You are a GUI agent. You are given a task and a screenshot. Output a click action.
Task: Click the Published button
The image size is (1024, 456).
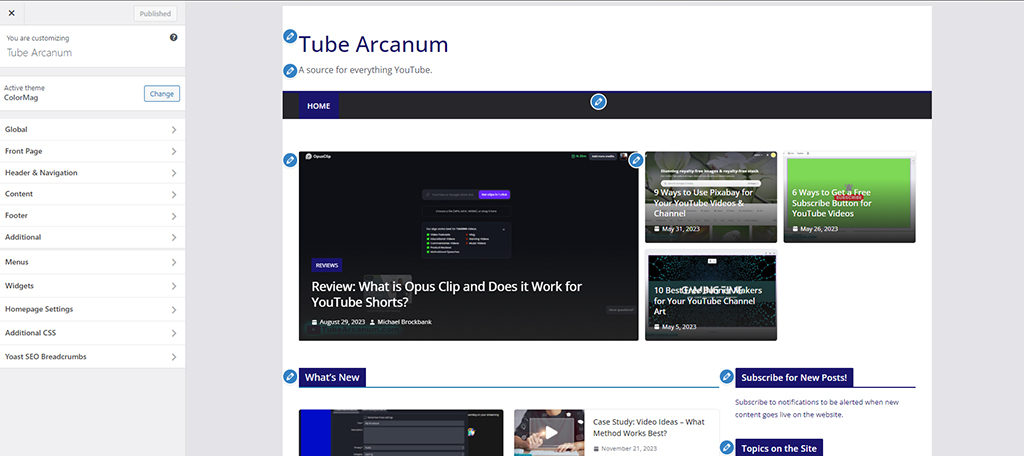pos(155,14)
